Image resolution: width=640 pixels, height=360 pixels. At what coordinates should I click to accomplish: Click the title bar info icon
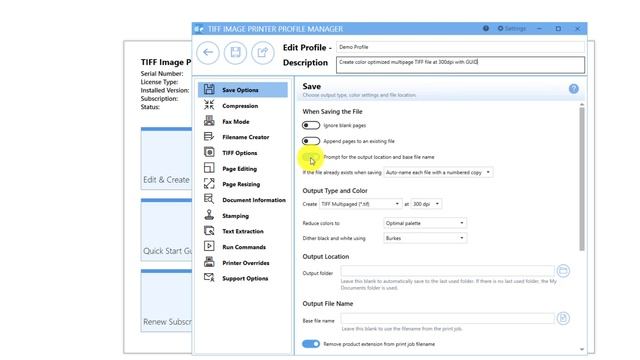click(x=486, y=29)
